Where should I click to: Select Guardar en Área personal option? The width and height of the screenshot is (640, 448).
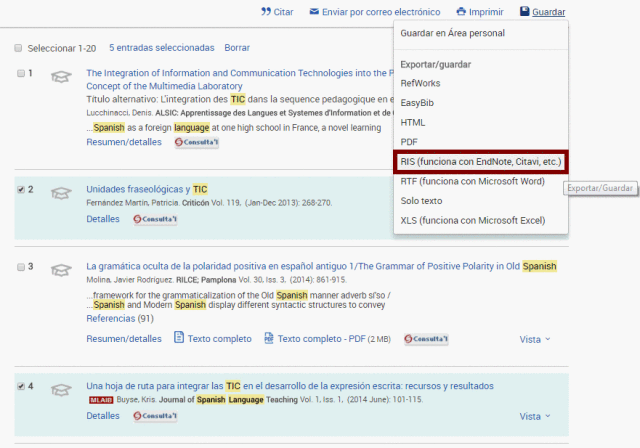tap(452, 33)
